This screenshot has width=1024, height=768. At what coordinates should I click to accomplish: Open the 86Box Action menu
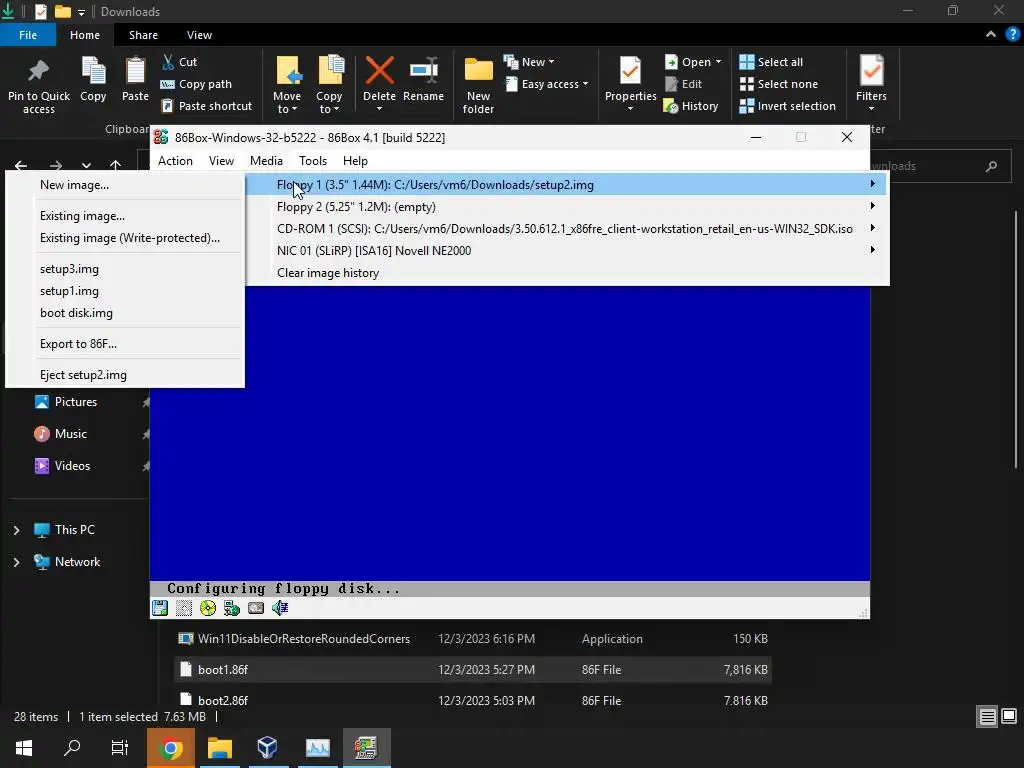pyautogui.click(x=175, y=161)
